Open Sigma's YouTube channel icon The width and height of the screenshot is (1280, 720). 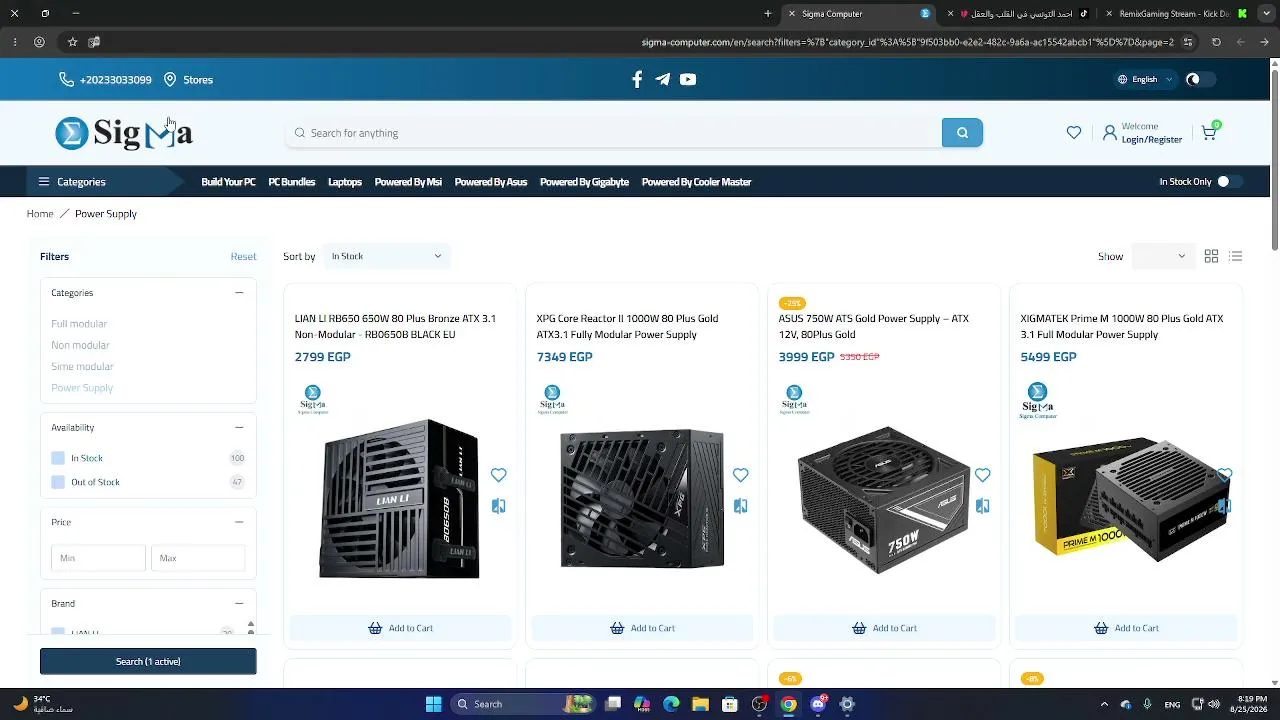(688, 80)
